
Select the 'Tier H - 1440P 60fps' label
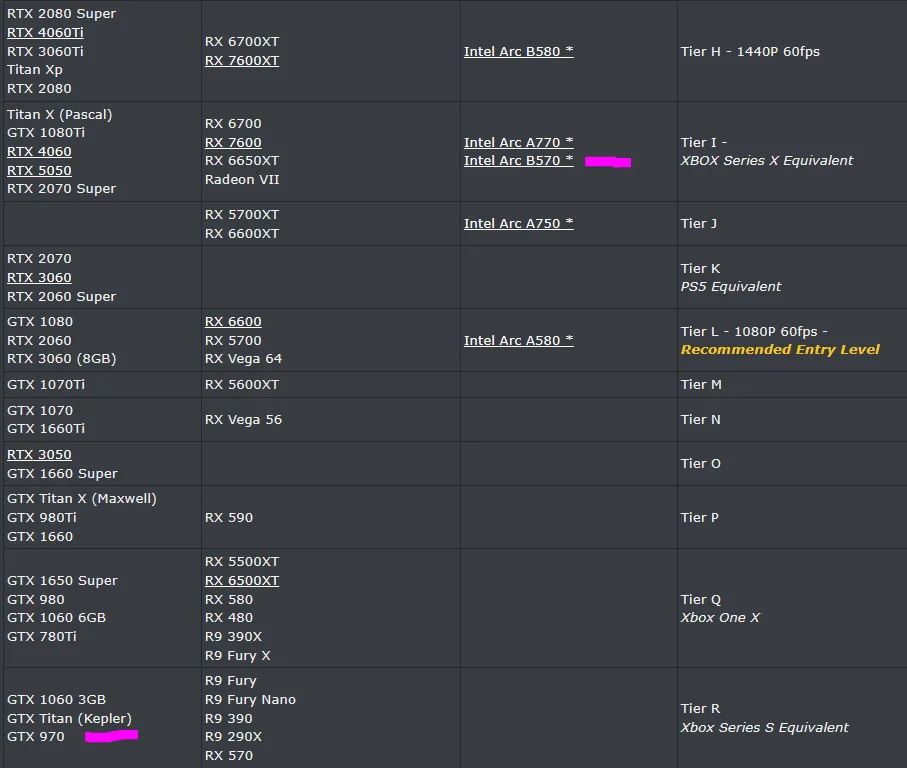tap(750, 51)
